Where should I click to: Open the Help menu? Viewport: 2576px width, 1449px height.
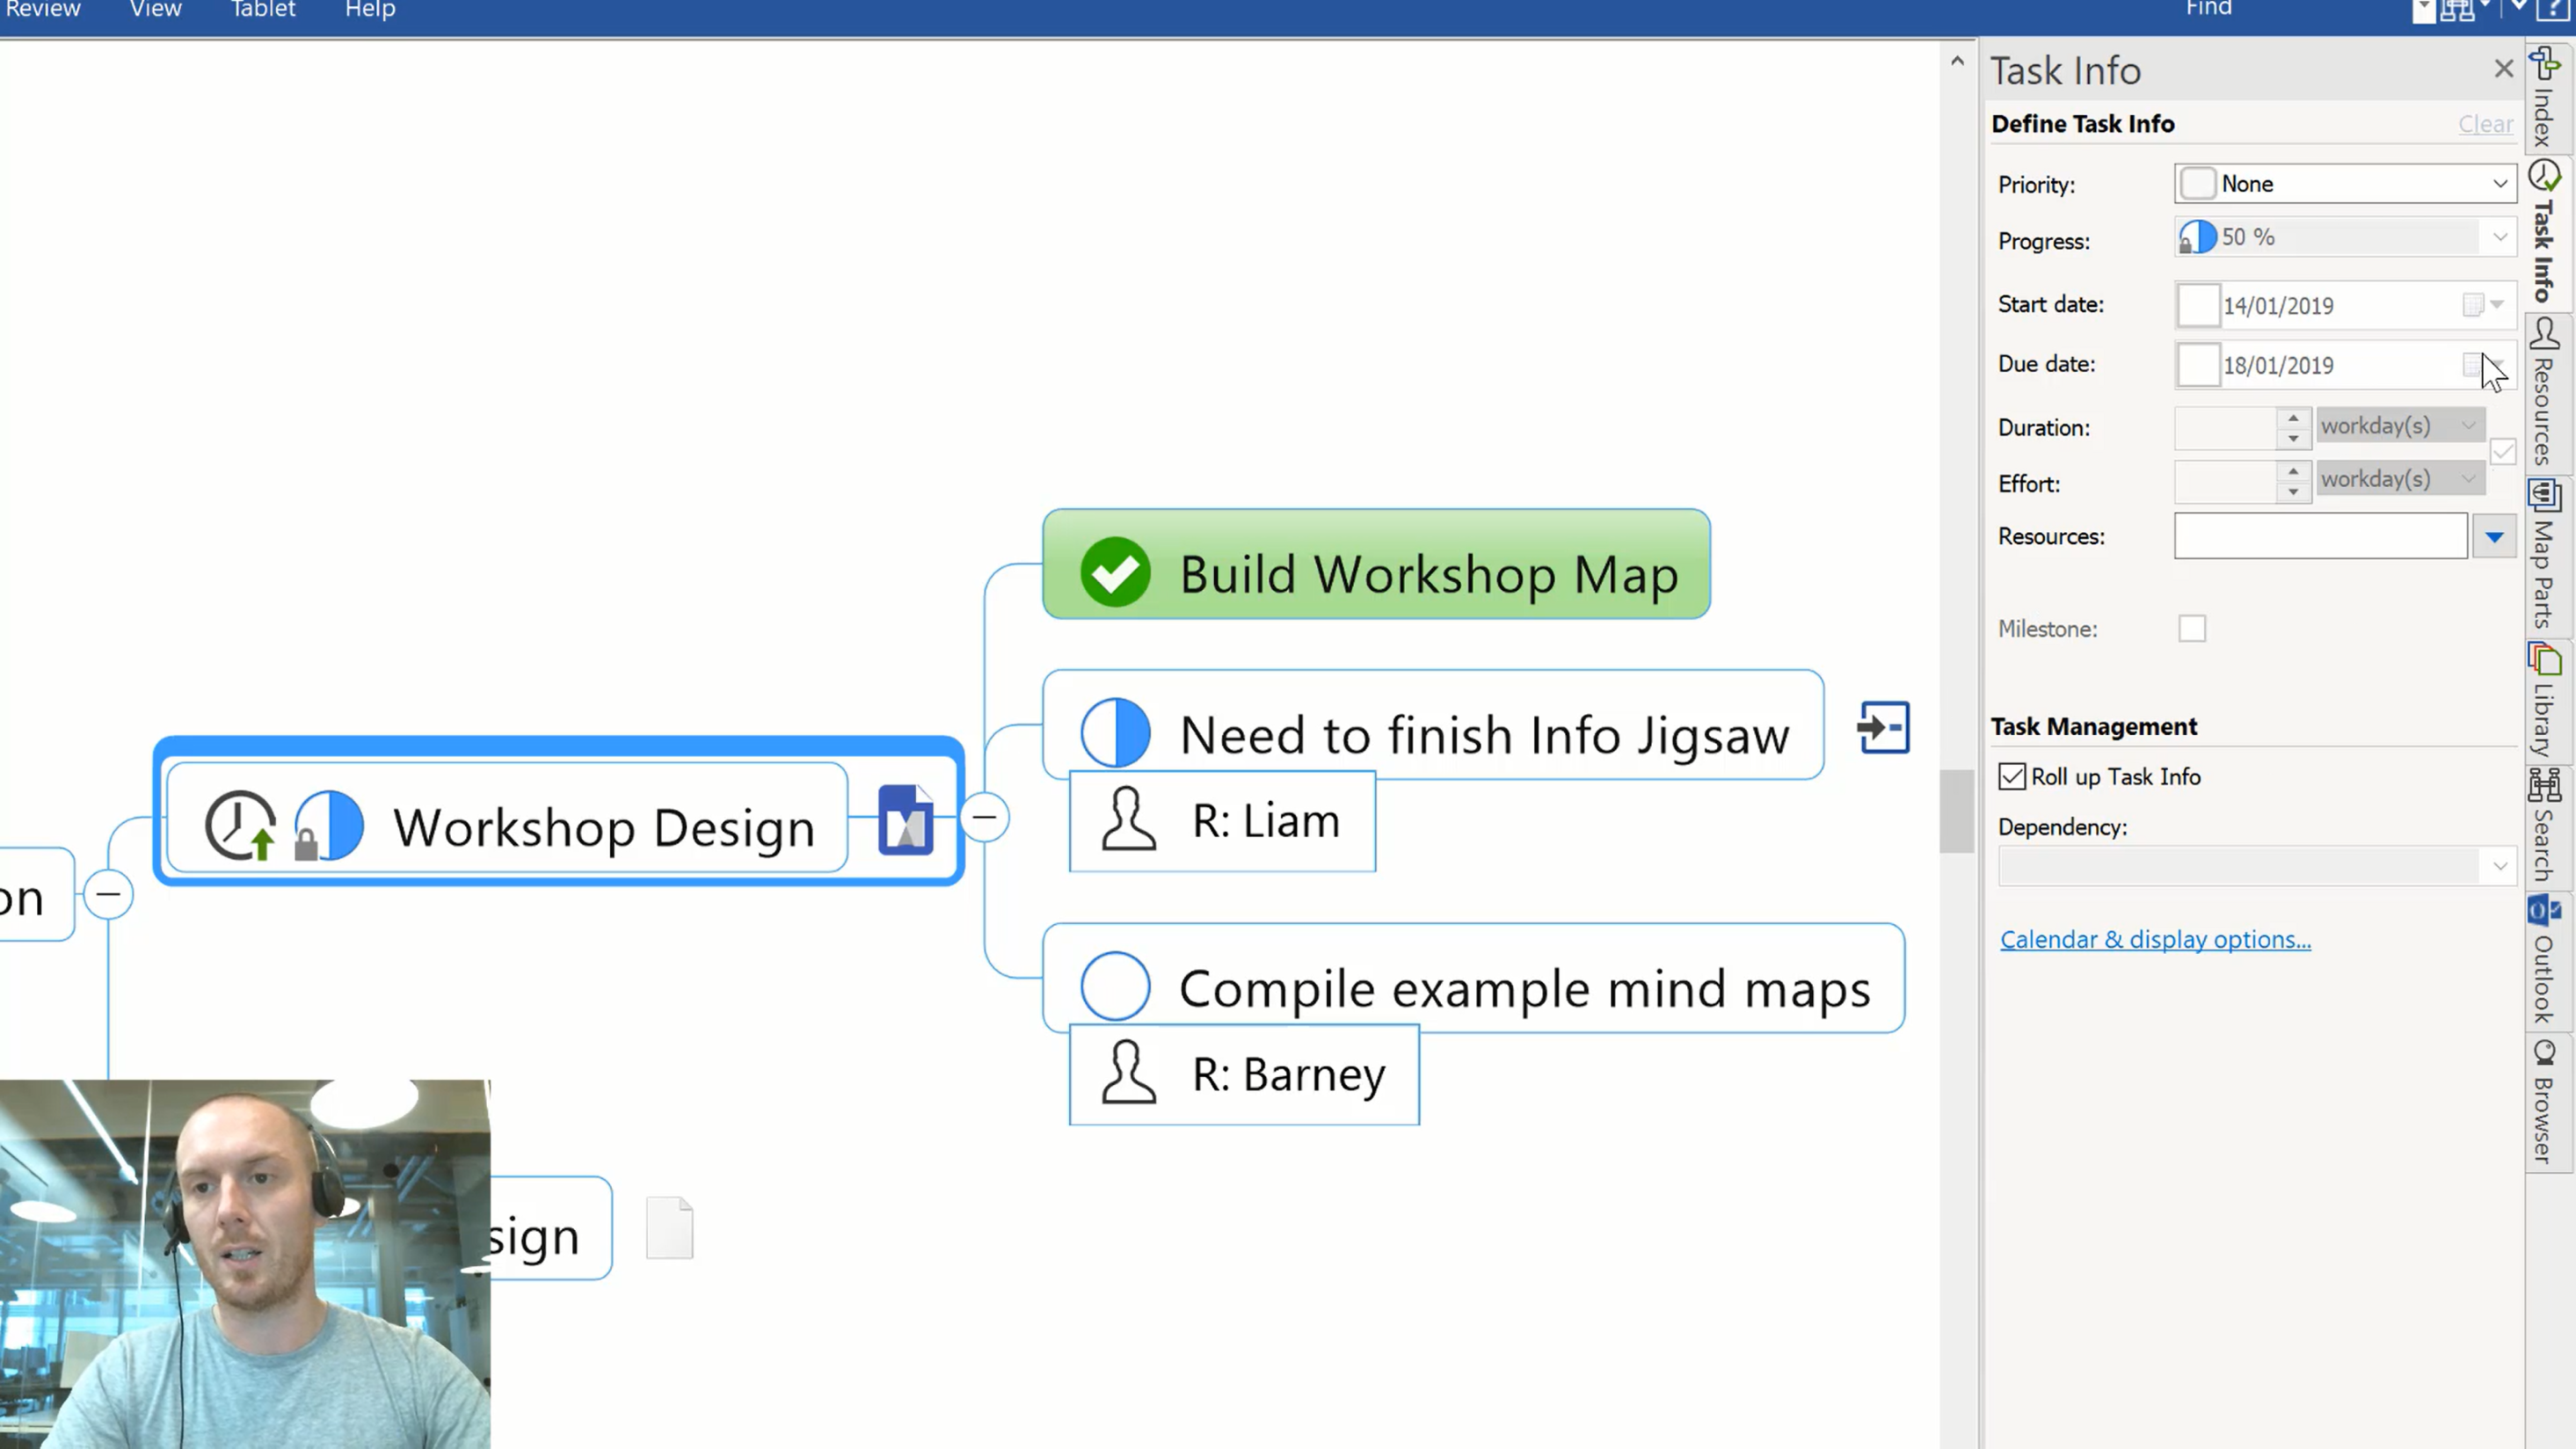370,10
